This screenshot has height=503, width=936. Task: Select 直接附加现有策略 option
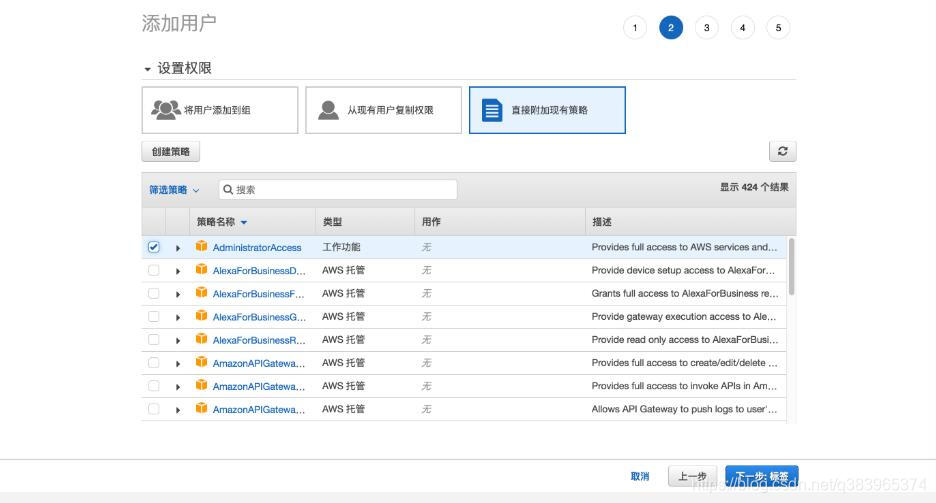pos(547,110)
